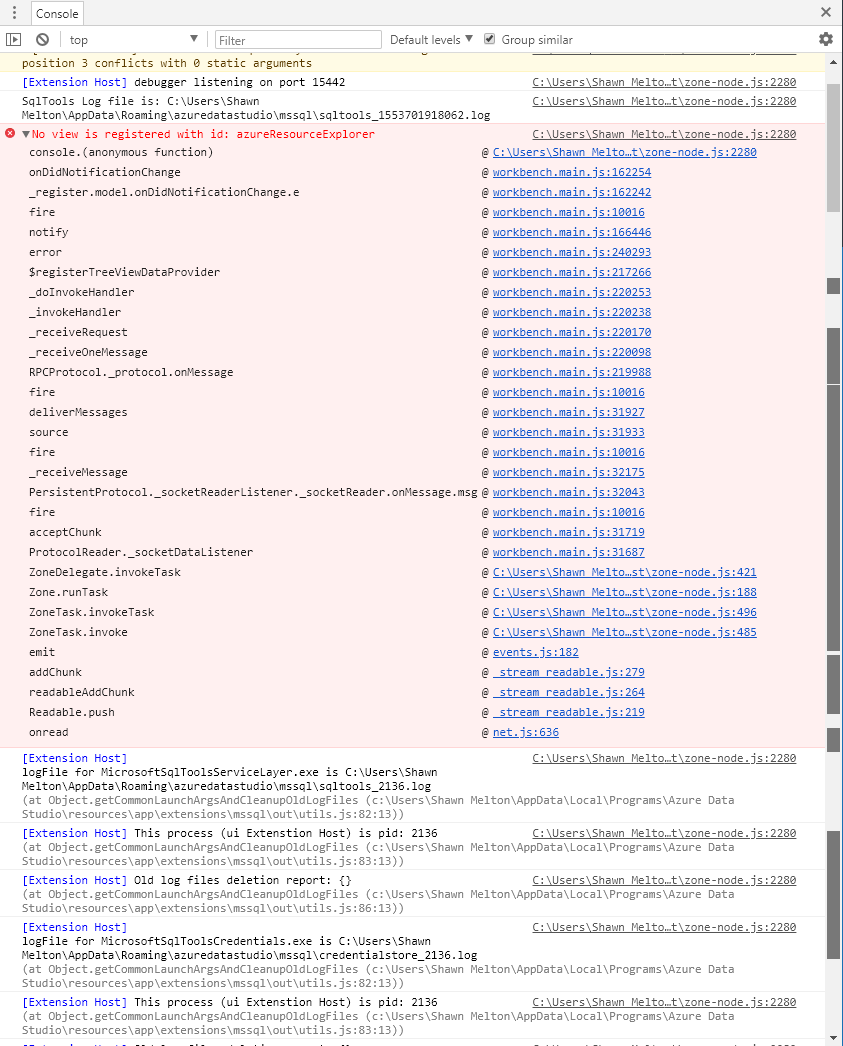Open the Default levels dropdown
The width and height of the screenshot is (843, 1046).
431,40
